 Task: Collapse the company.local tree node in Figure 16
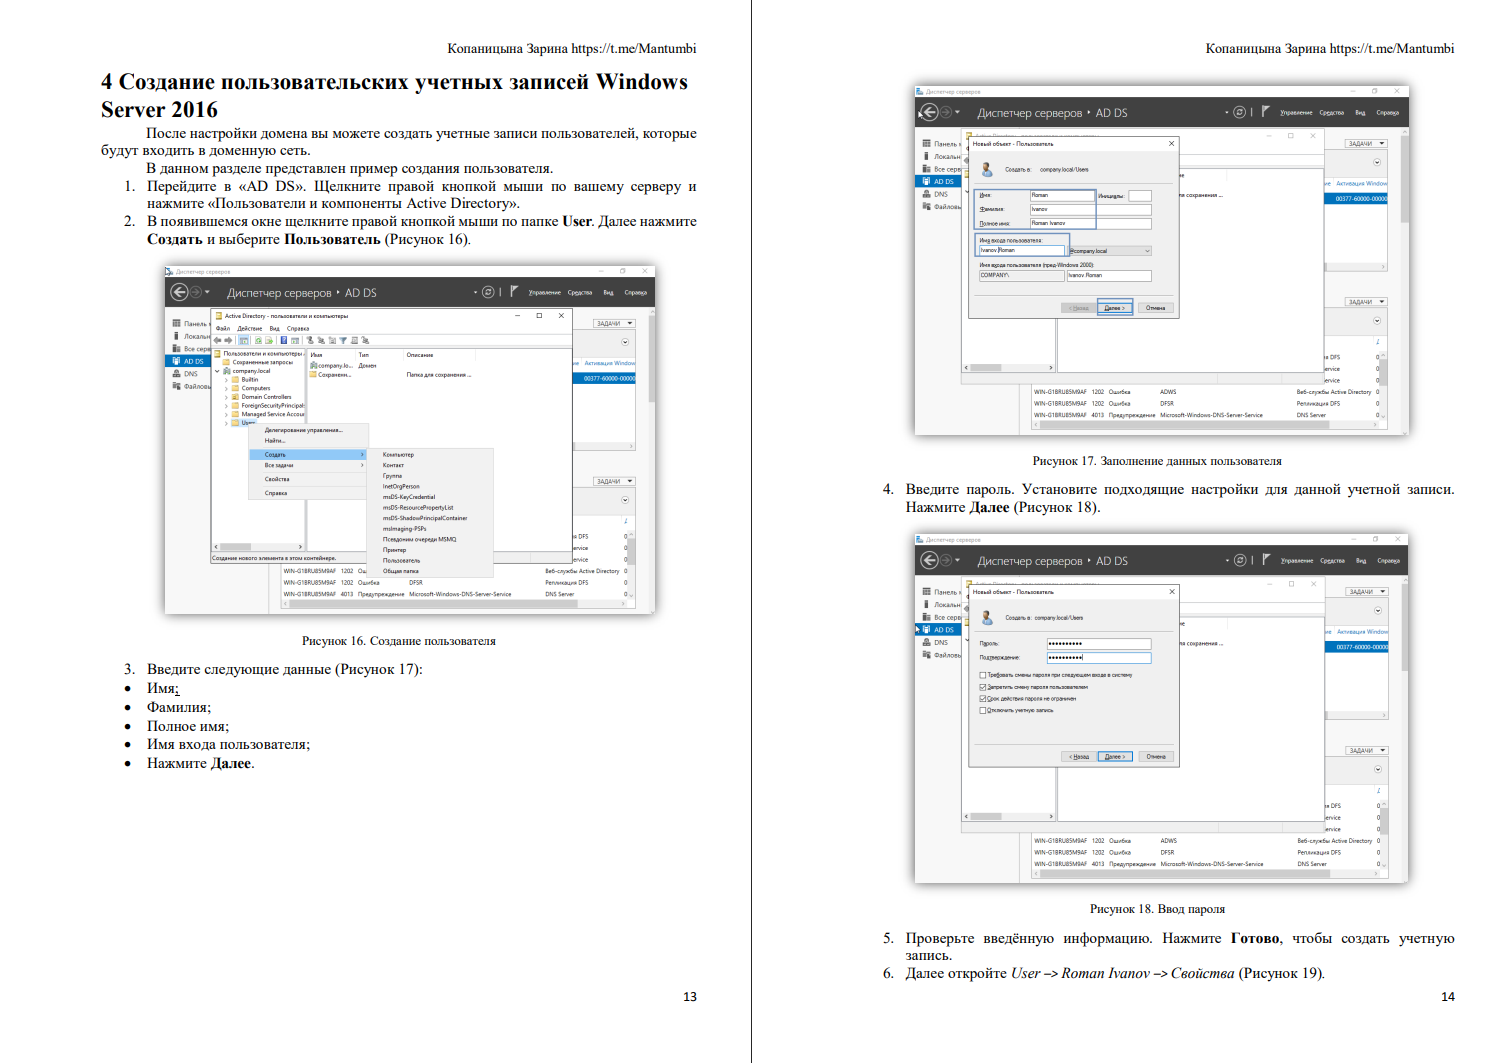click(x=217, y=371)
